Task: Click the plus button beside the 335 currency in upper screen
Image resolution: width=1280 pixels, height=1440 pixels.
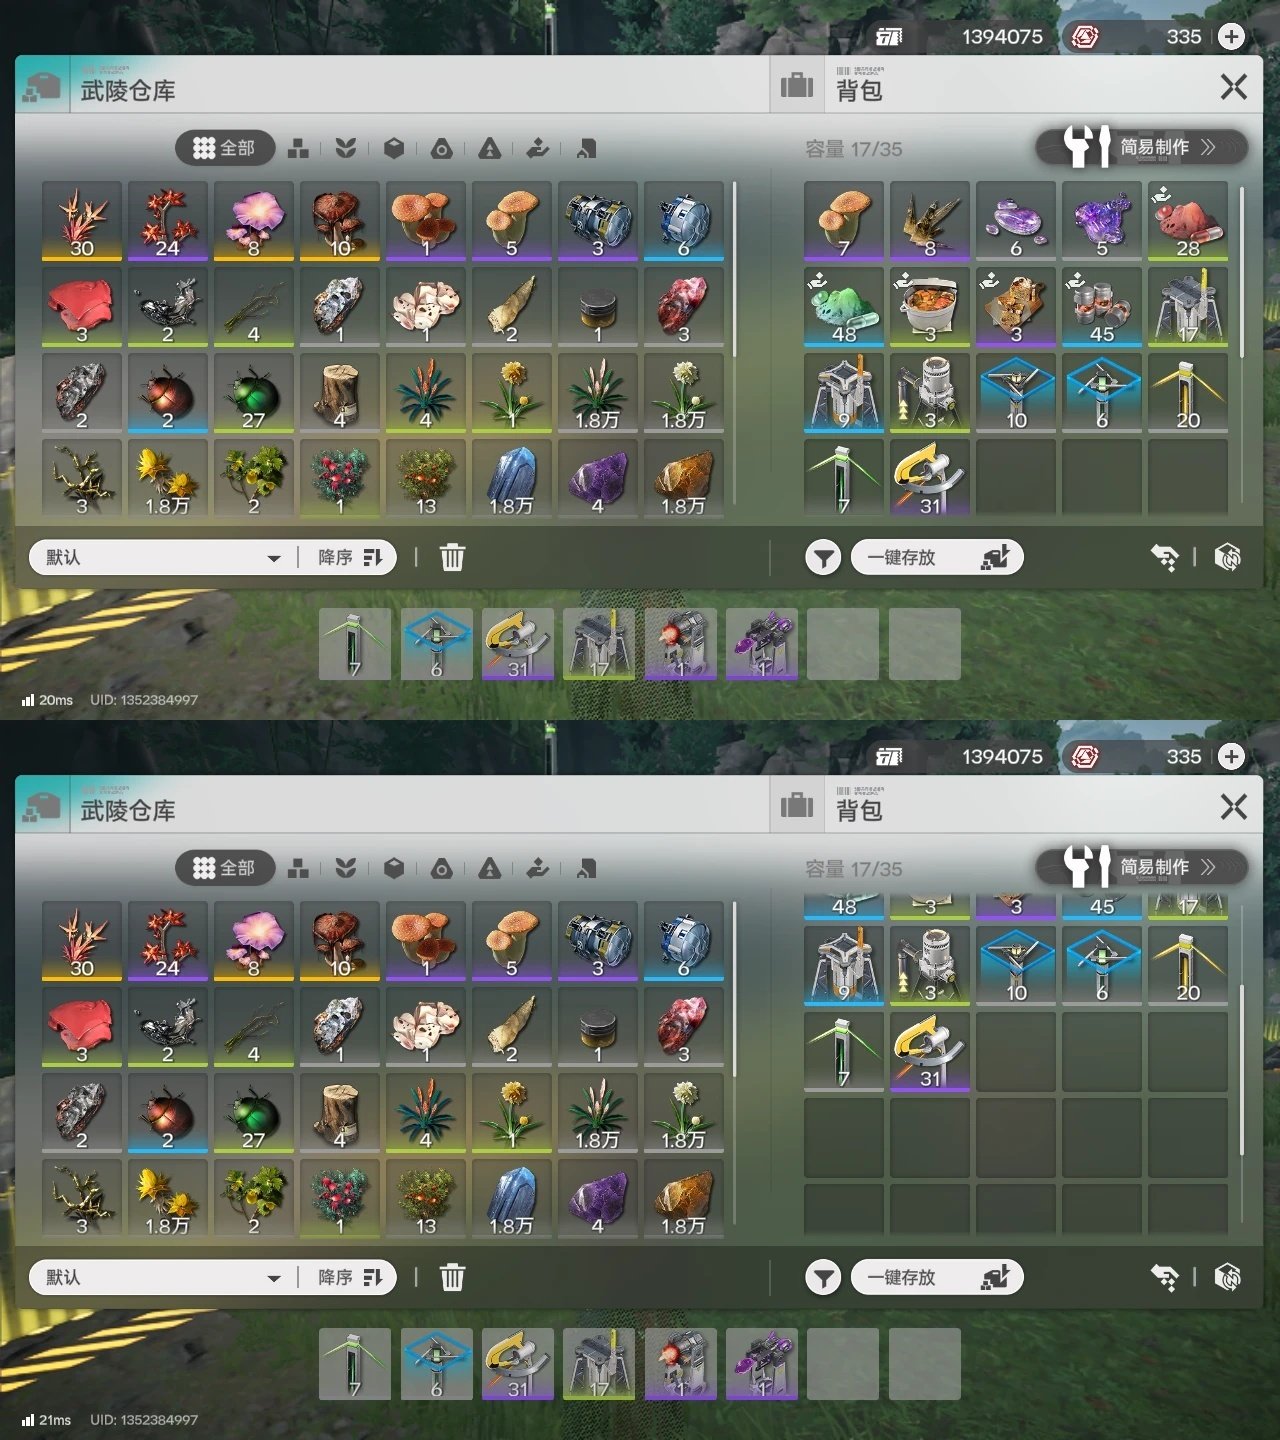Action: (x=1232, y=37)
